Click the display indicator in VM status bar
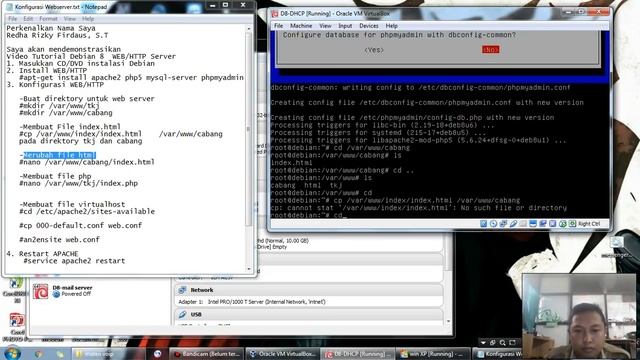 click(x=533, y=224)
